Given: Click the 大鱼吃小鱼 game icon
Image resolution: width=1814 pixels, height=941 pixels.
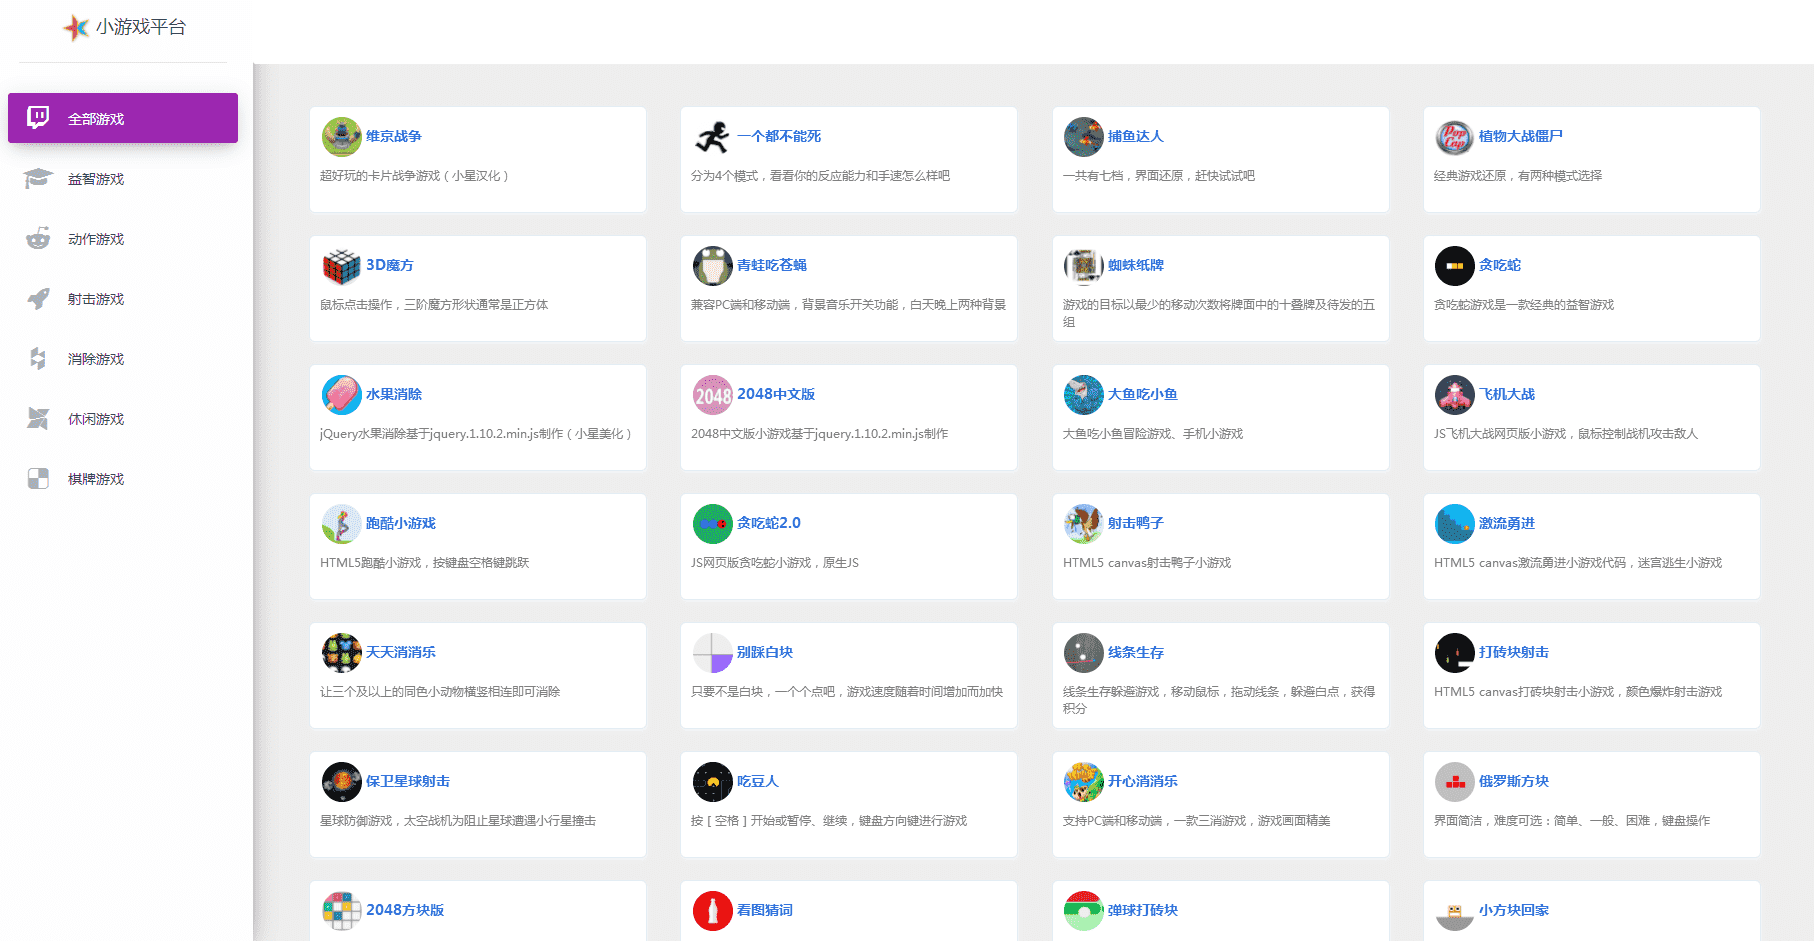Looking at the screenshot, I should click(x=1084, y=395).
